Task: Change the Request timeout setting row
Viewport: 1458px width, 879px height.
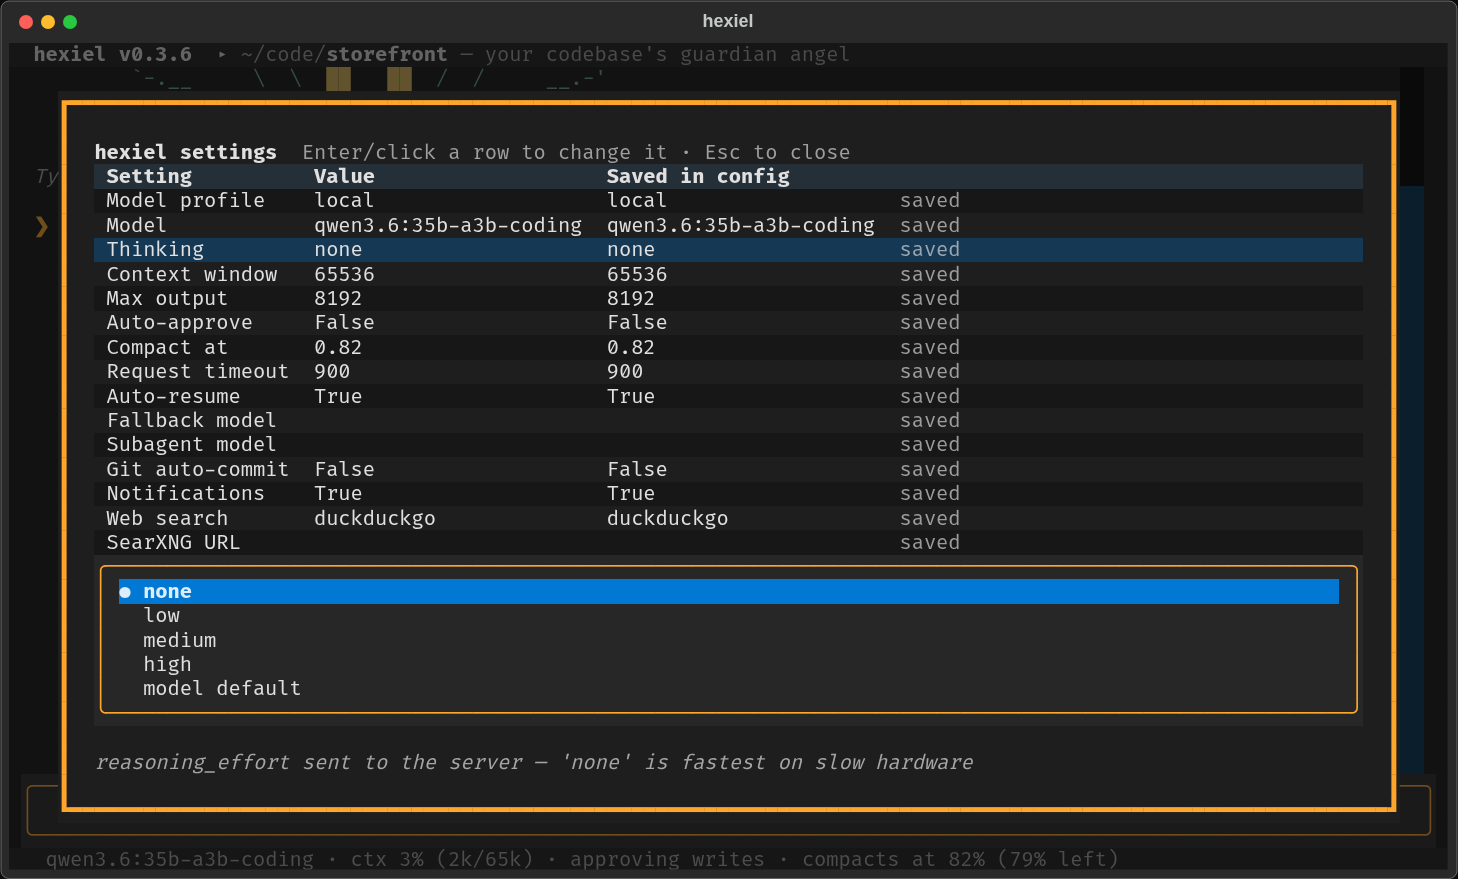Action: [729, 372]
